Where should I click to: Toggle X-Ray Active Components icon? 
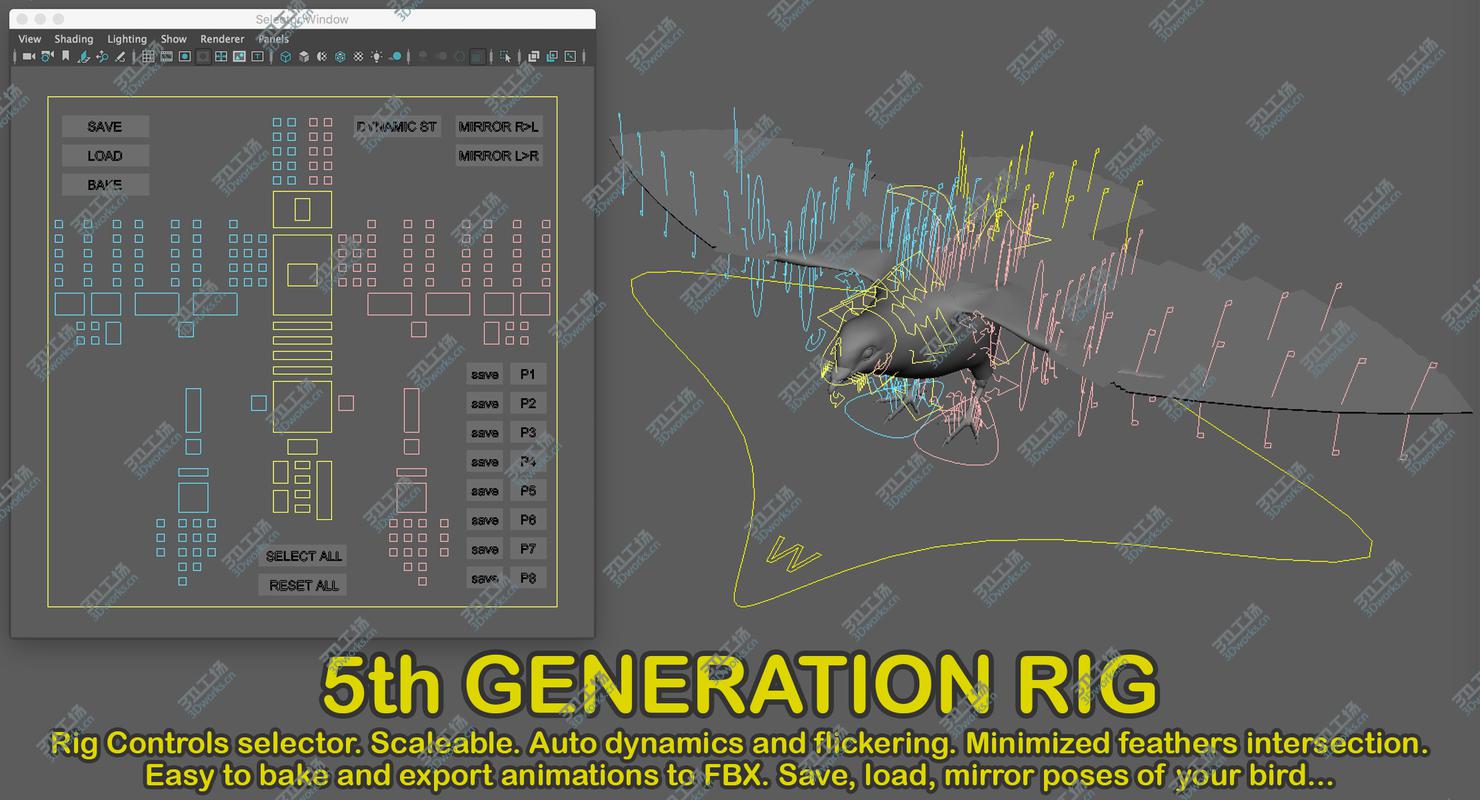point(552,57)
